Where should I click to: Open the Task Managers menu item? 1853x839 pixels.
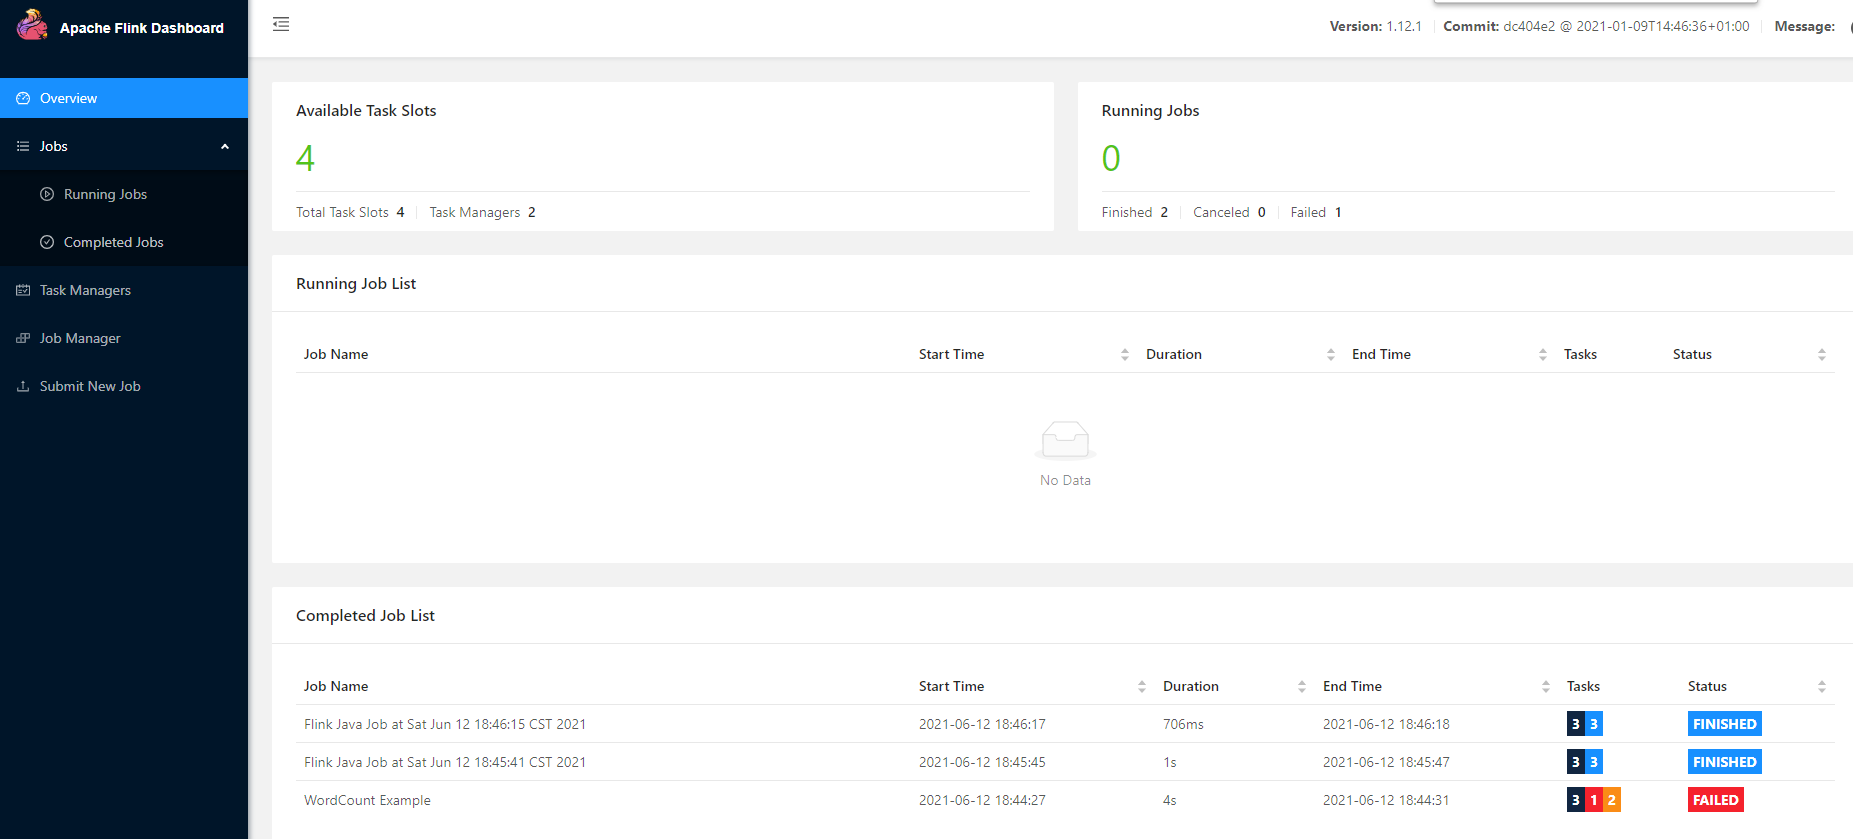pos(85,290)
